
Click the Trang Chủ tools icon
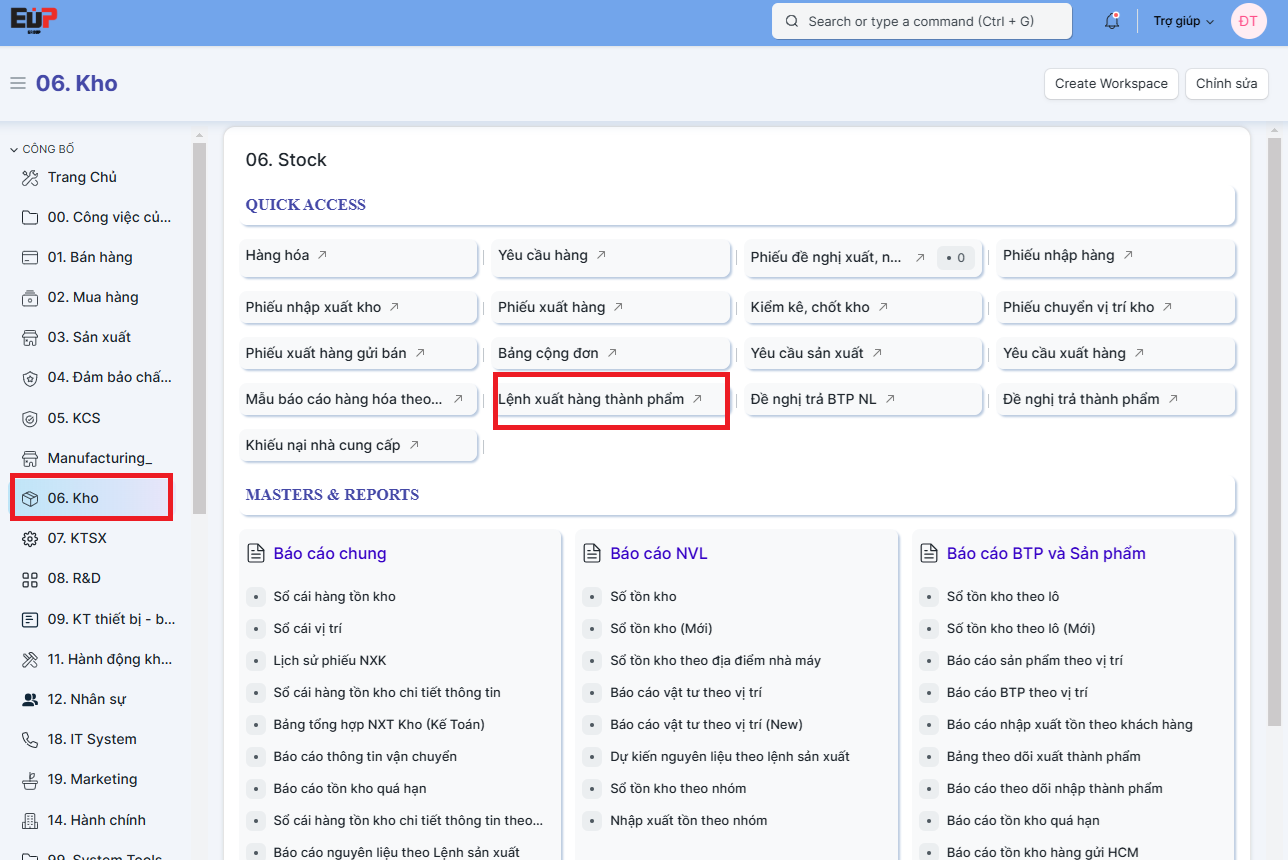click(x=30, y=177)
